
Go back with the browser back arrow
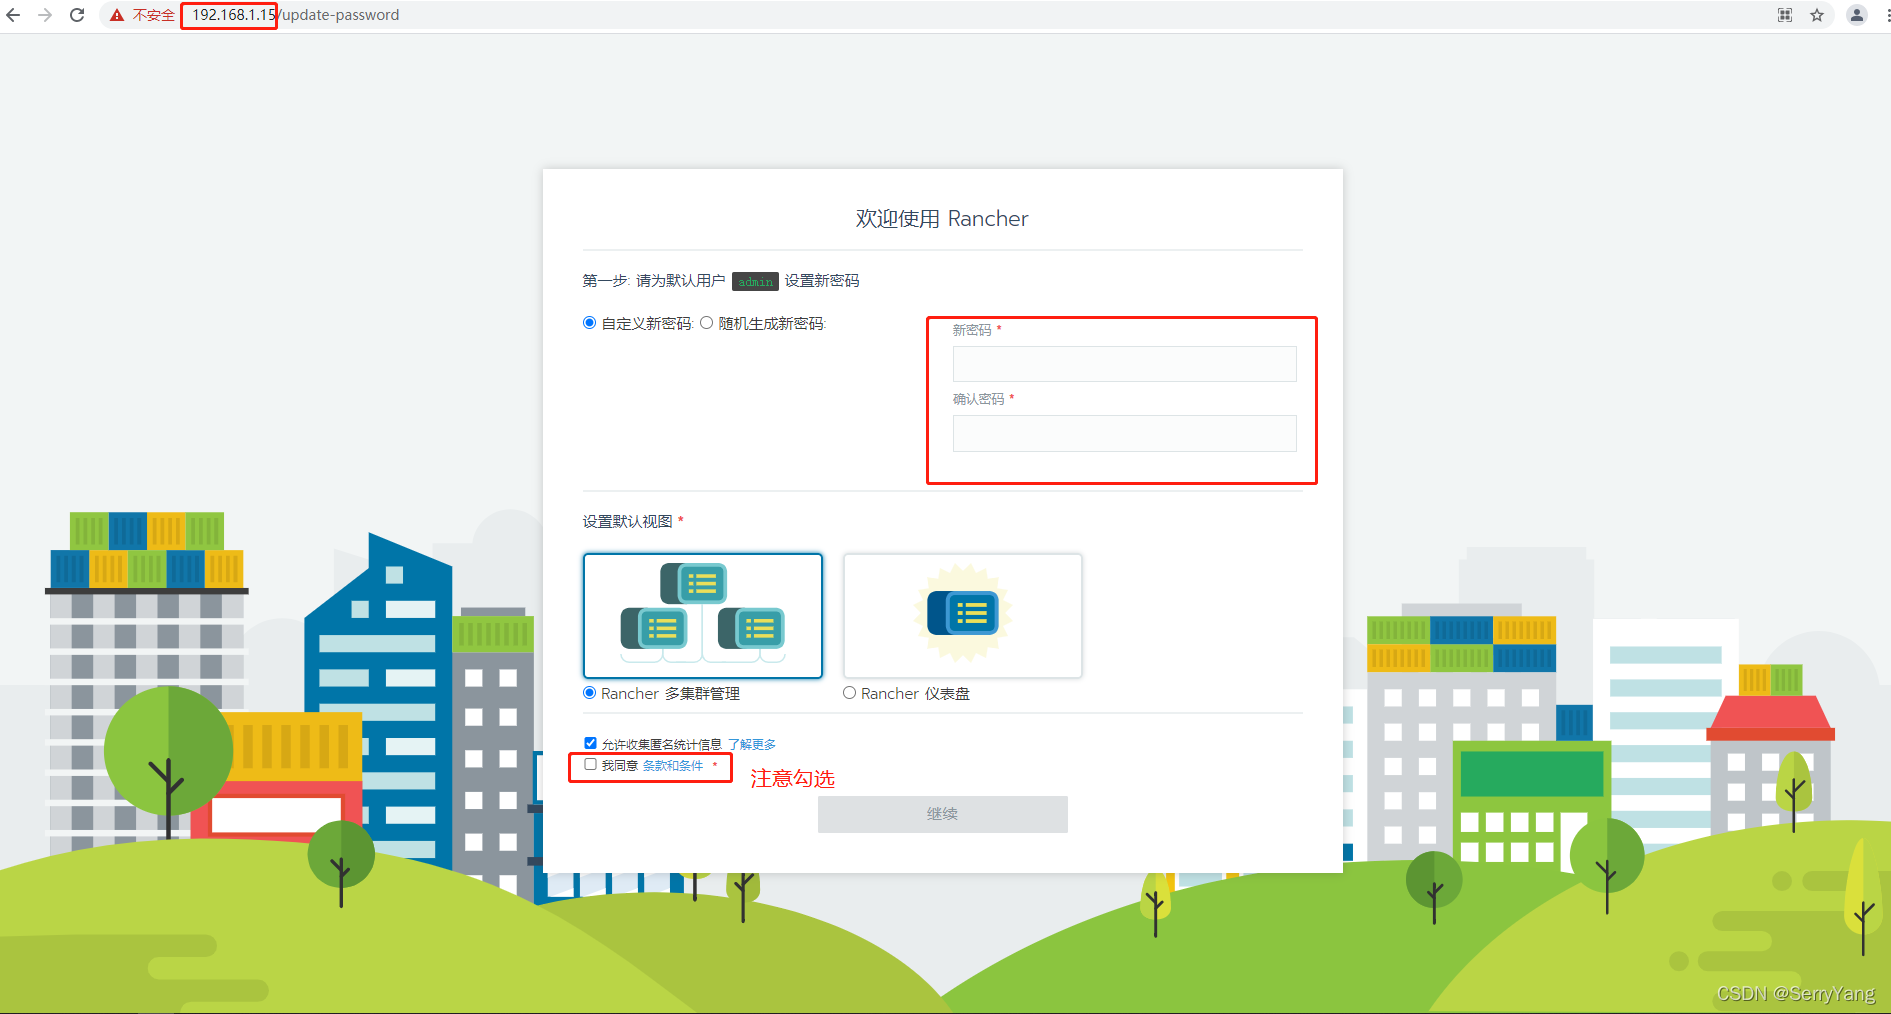pos(13,15)
